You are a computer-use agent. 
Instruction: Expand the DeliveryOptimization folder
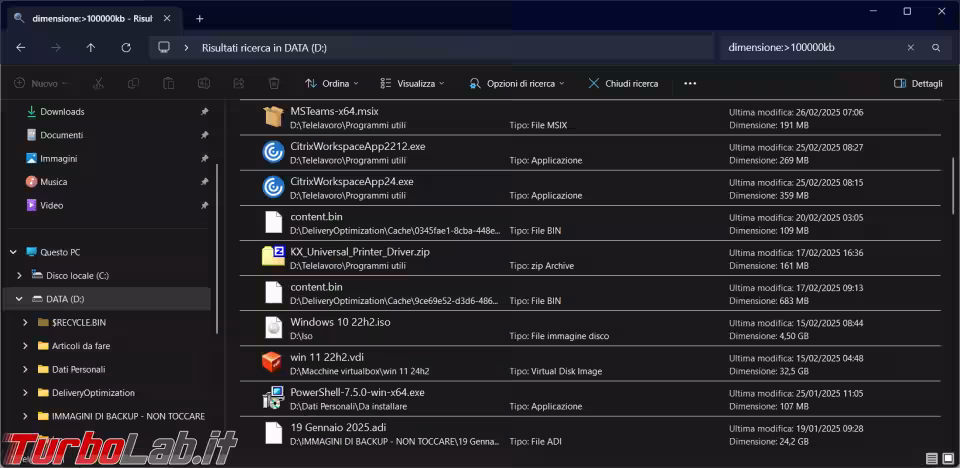[25, 393]
